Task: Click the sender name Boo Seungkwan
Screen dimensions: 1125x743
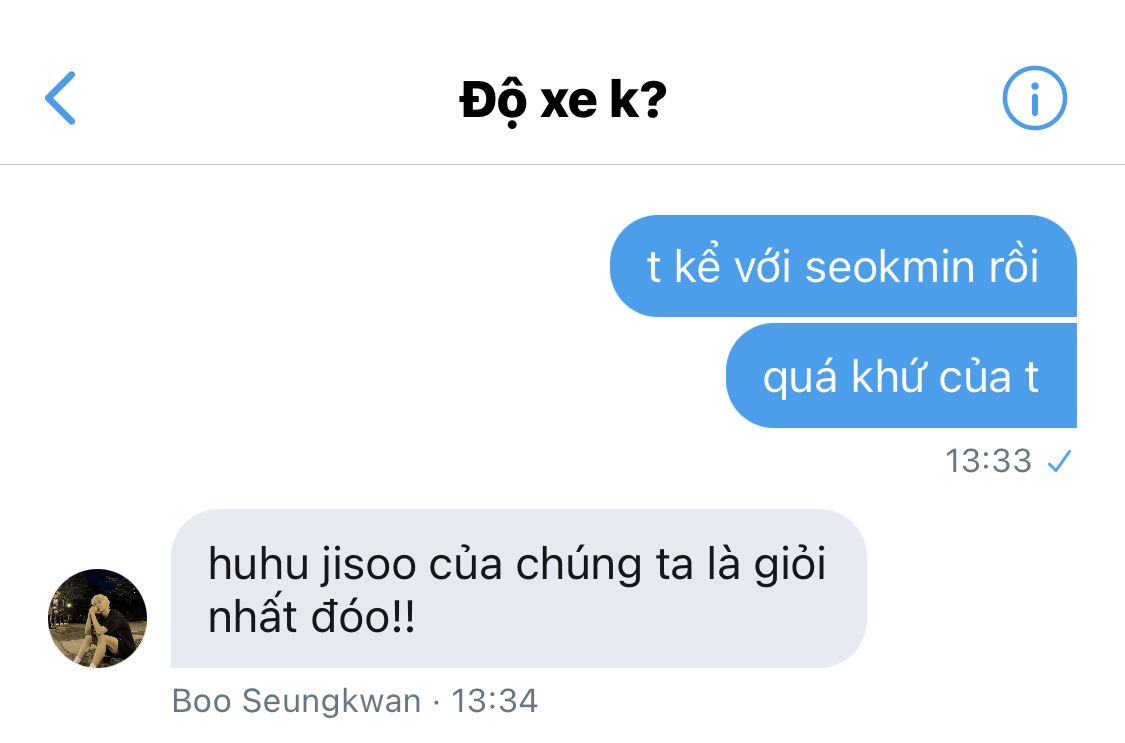Action: pos(296,701)
